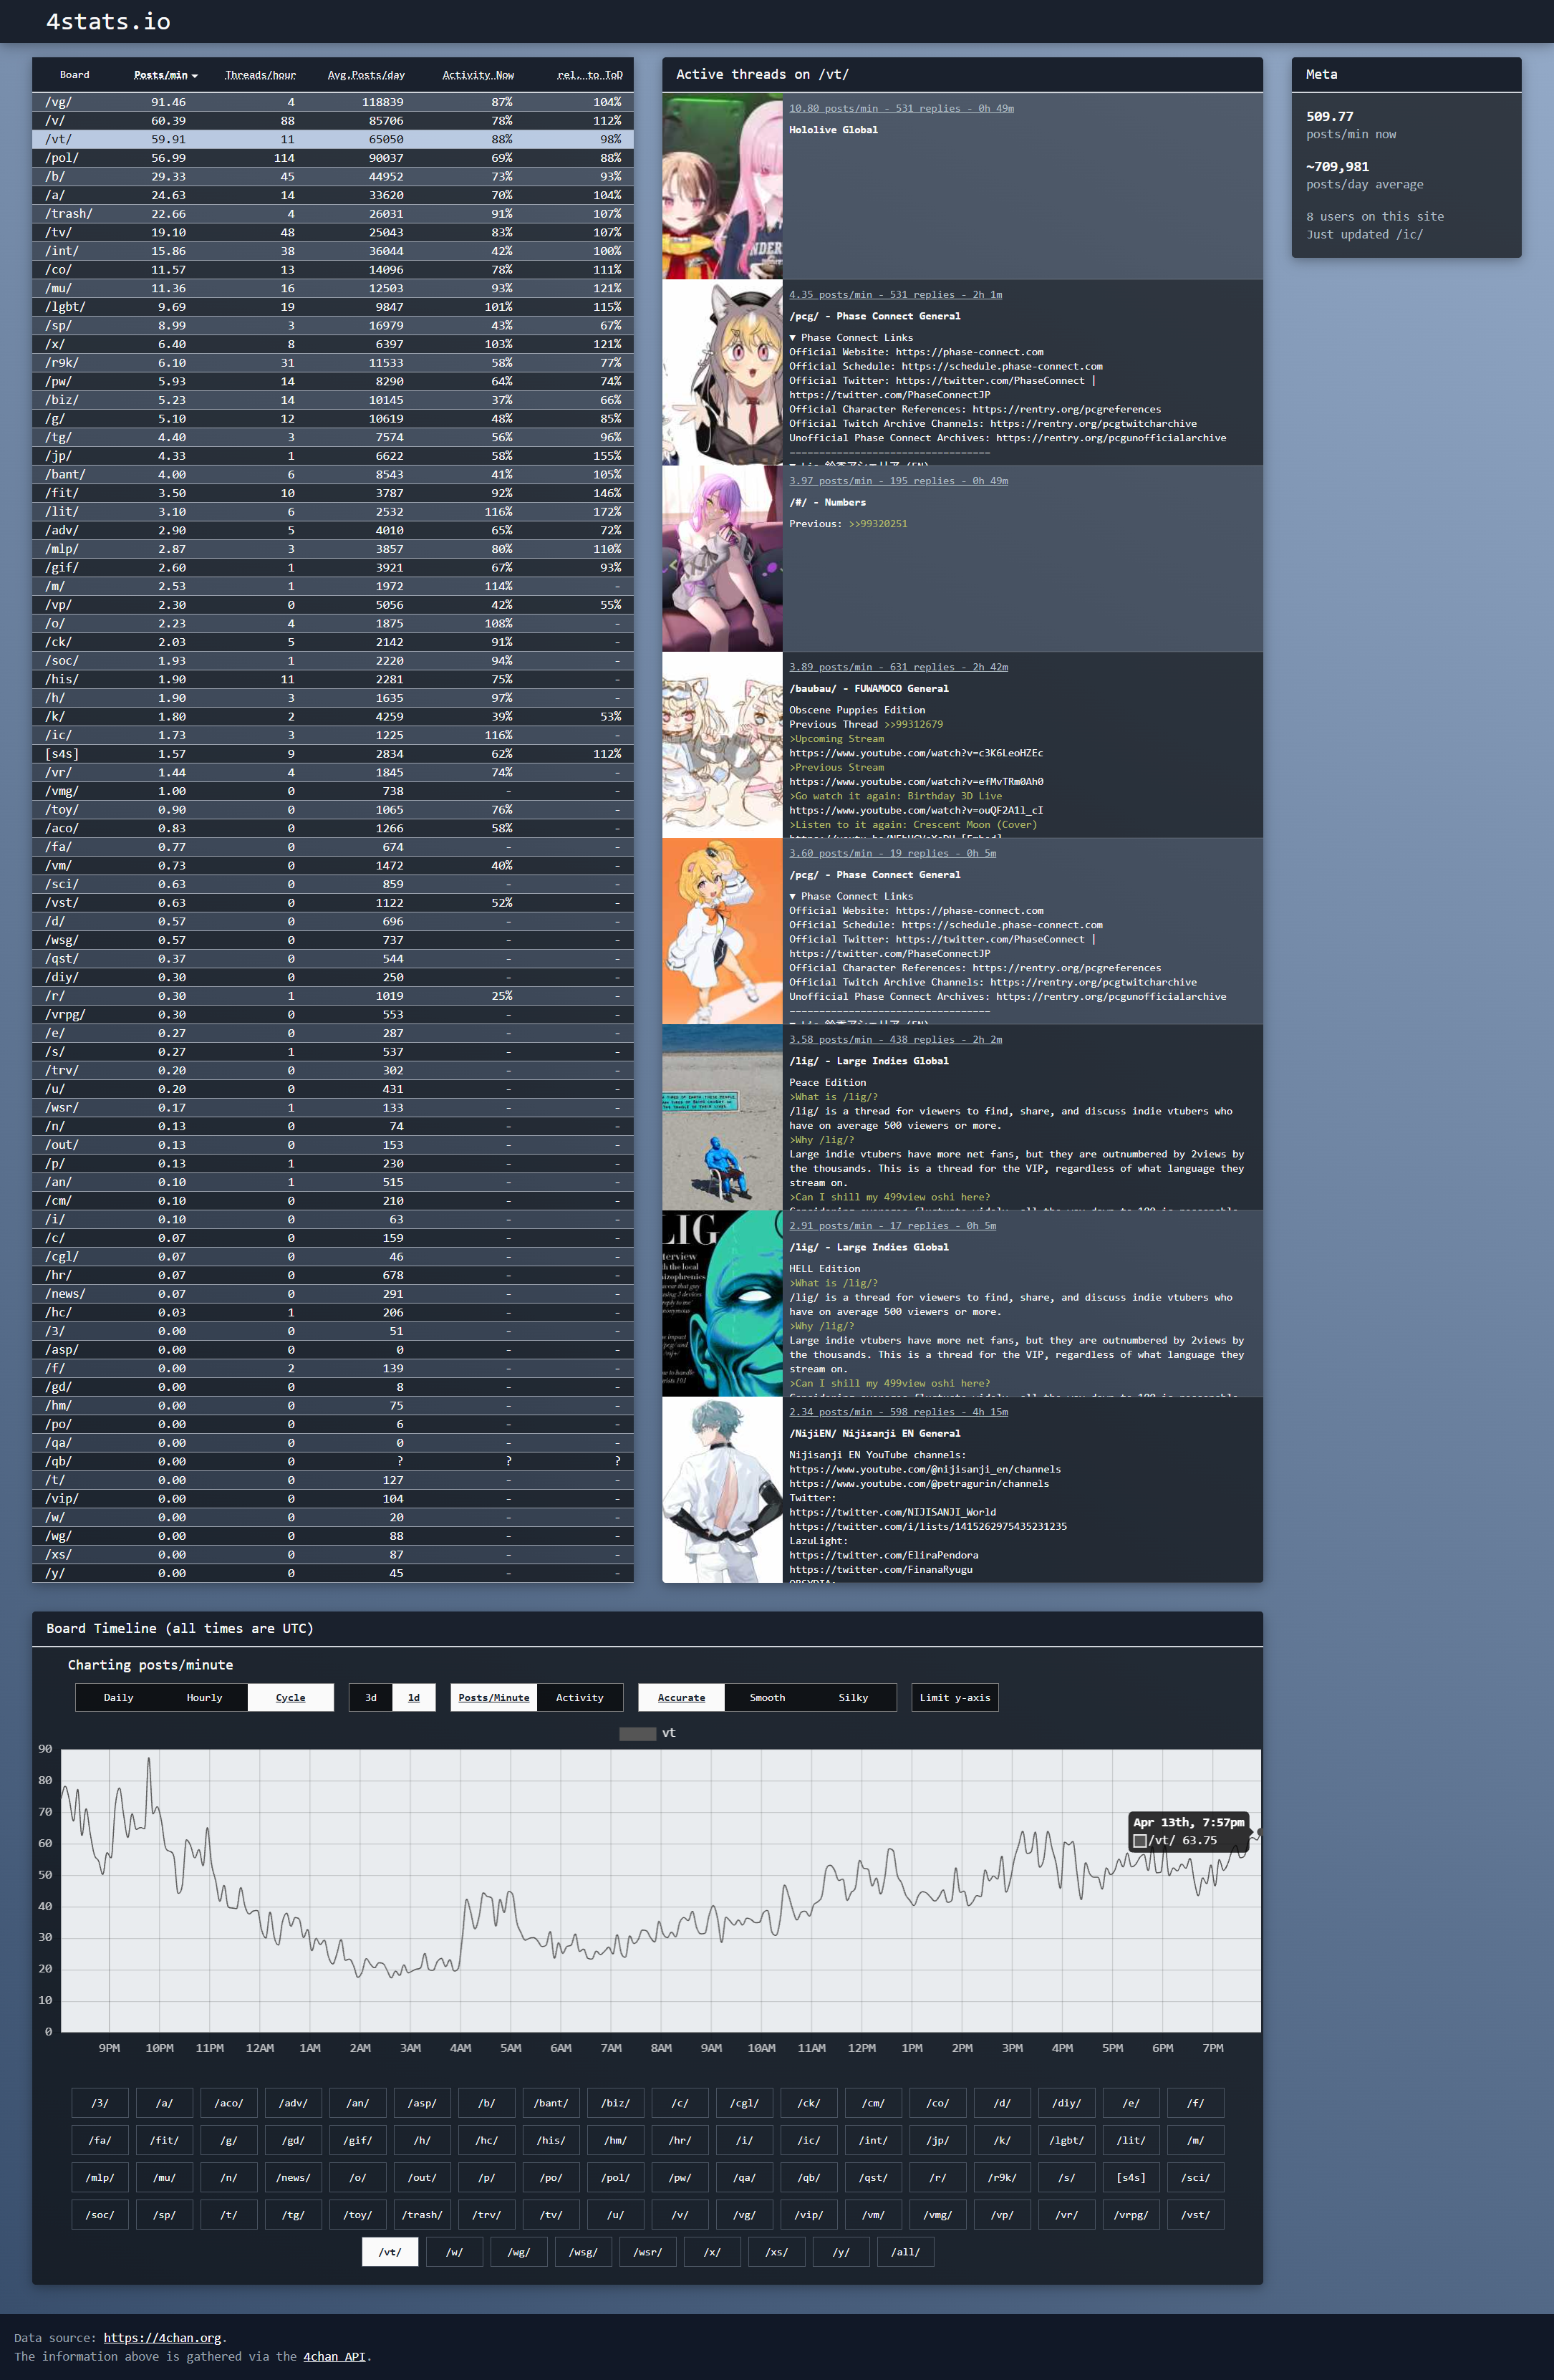Viewport: 1554px width, 2380px height.
Task: Select the 3d time range
Action: 371,1697
